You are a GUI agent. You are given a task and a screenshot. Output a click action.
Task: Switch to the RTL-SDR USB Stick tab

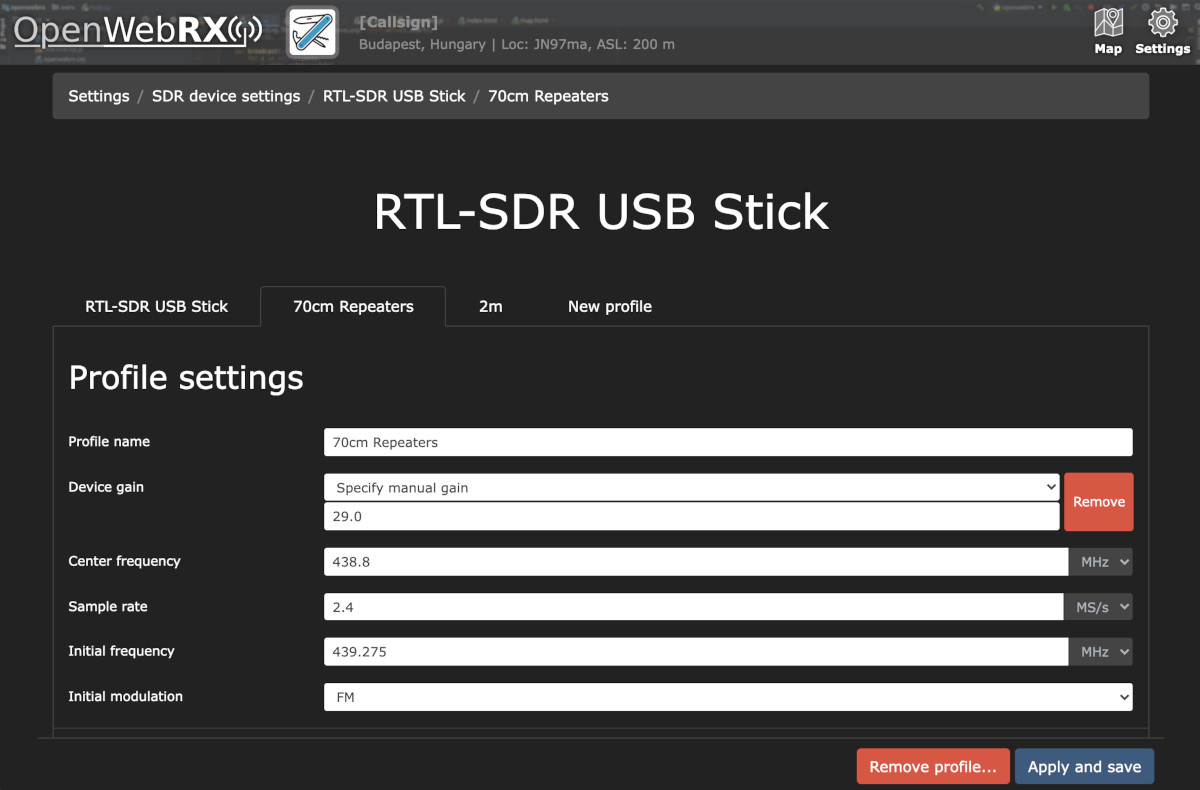point(156,306)
